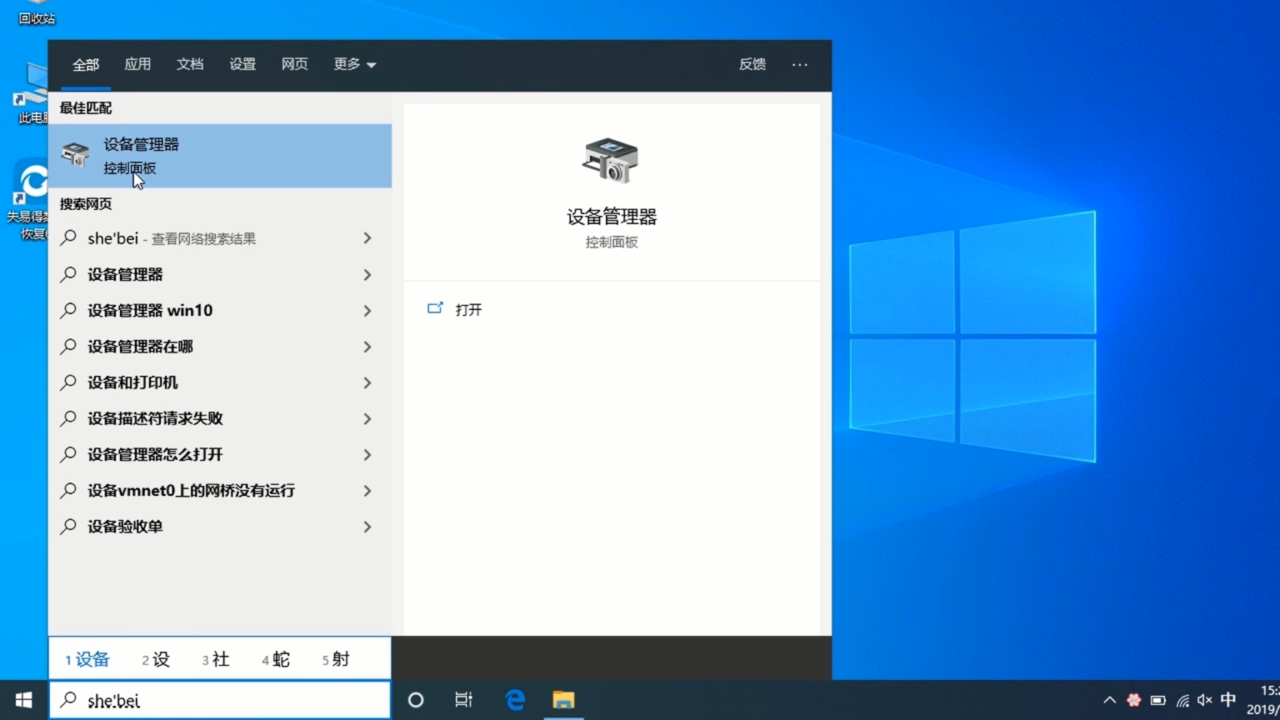The image size is (1280, 720).
Task: Expand the 设备管理器在哪 suggestion arrow
Action: (x=367, y=346)
